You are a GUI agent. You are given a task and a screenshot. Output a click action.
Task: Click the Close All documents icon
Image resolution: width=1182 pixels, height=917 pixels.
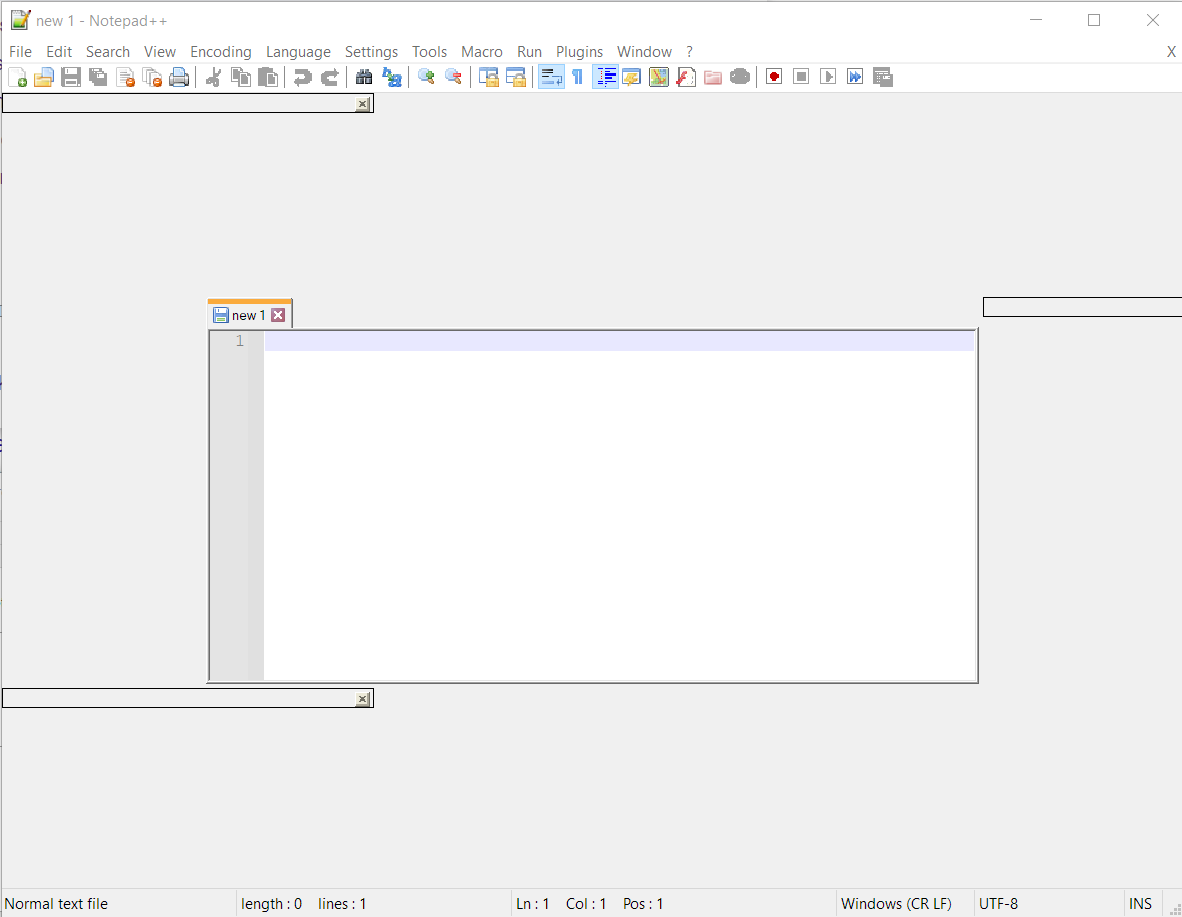152,77
